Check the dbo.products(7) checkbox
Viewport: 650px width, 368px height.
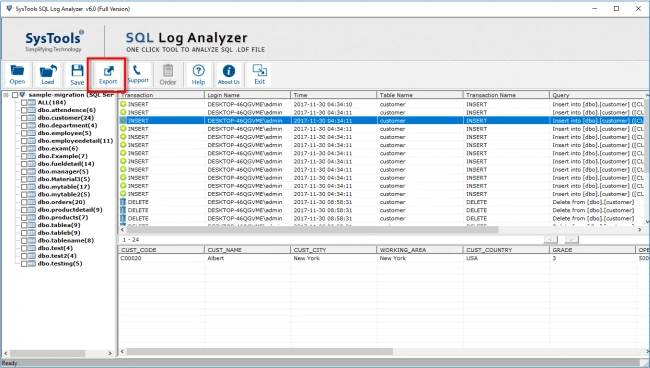tap(24, 218)
